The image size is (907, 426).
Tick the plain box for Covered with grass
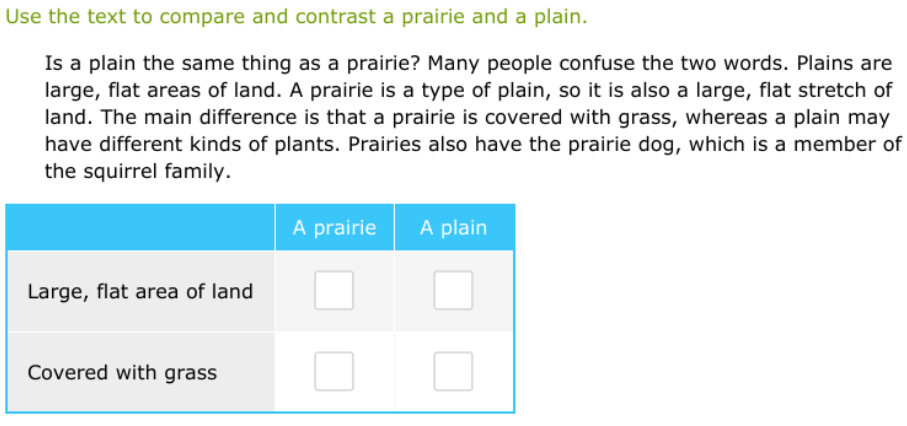[x=453, y=372]
